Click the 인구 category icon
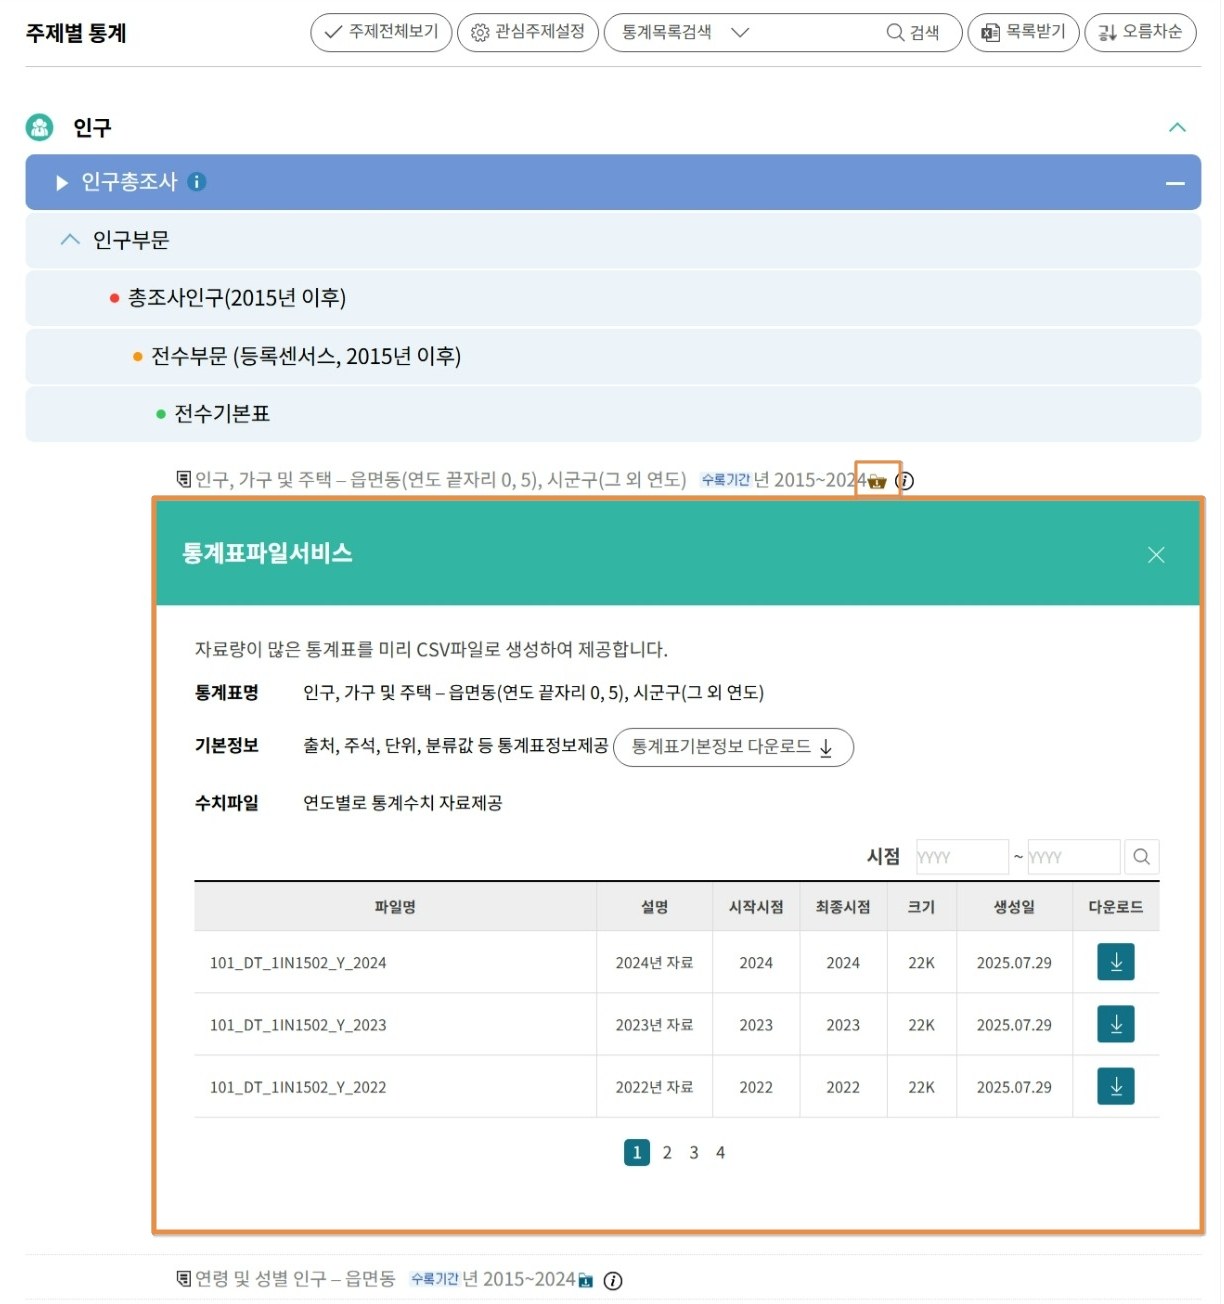 pos(39,127)
